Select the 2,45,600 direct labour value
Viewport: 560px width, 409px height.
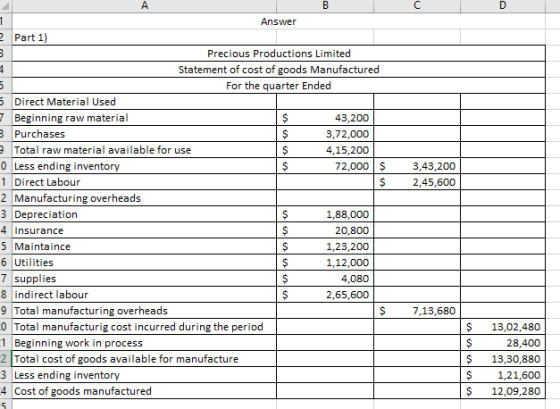point(417,182)
